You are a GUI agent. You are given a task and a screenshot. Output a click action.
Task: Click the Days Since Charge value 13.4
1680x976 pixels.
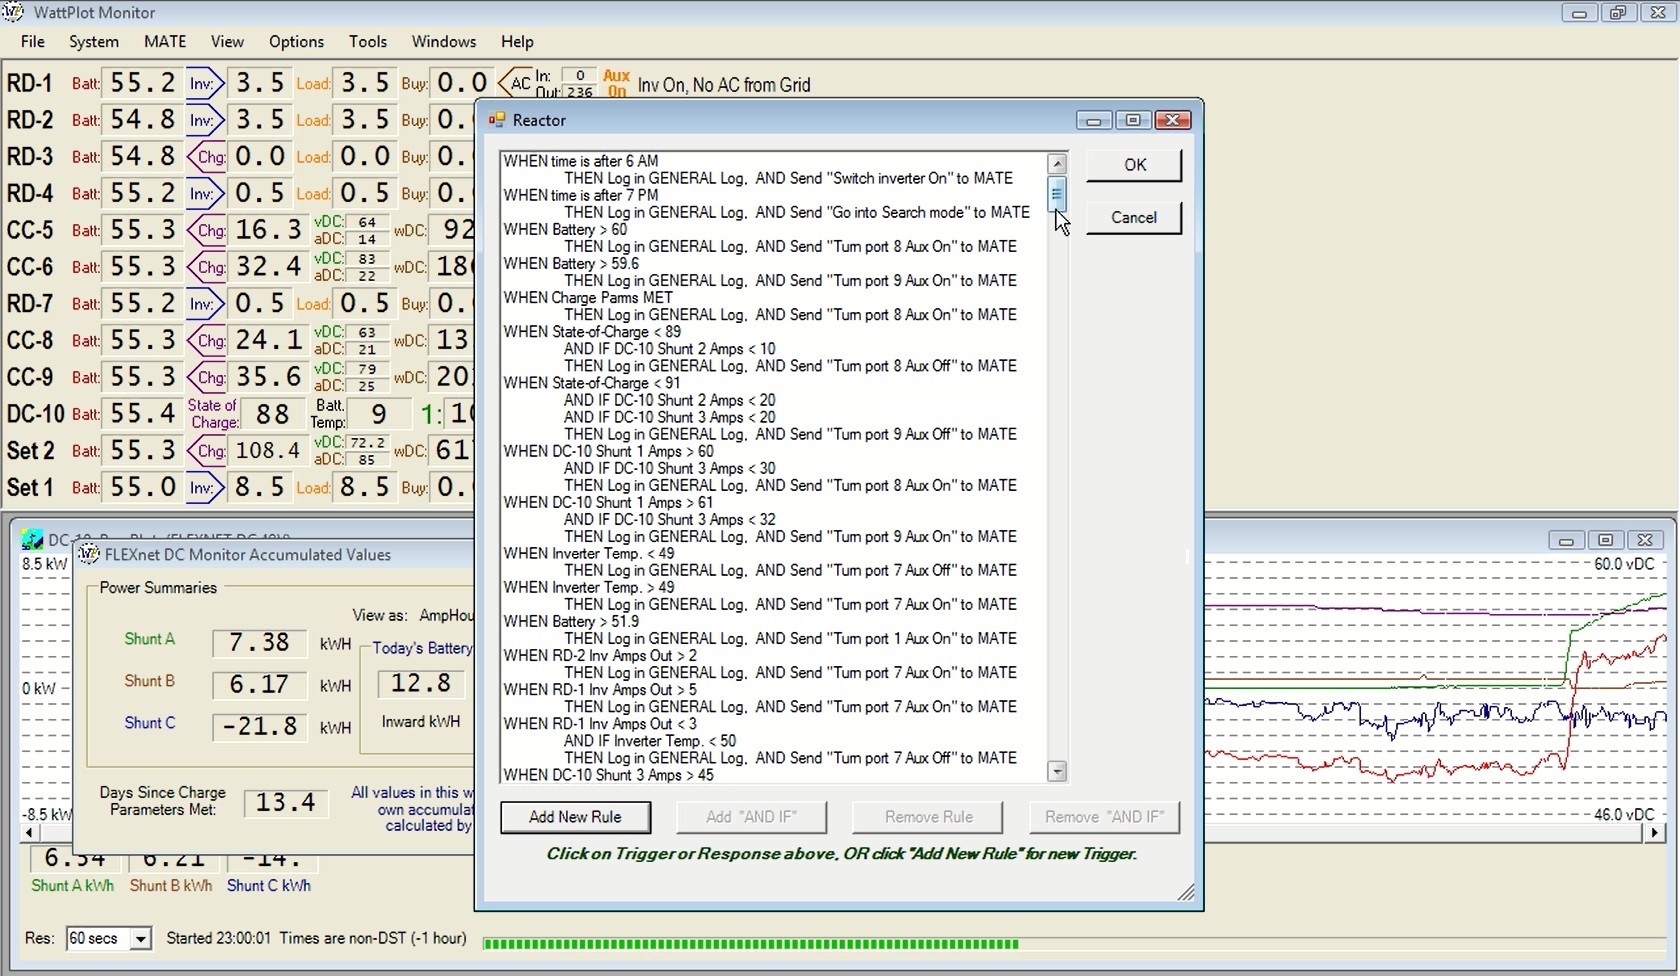point(286,803)
